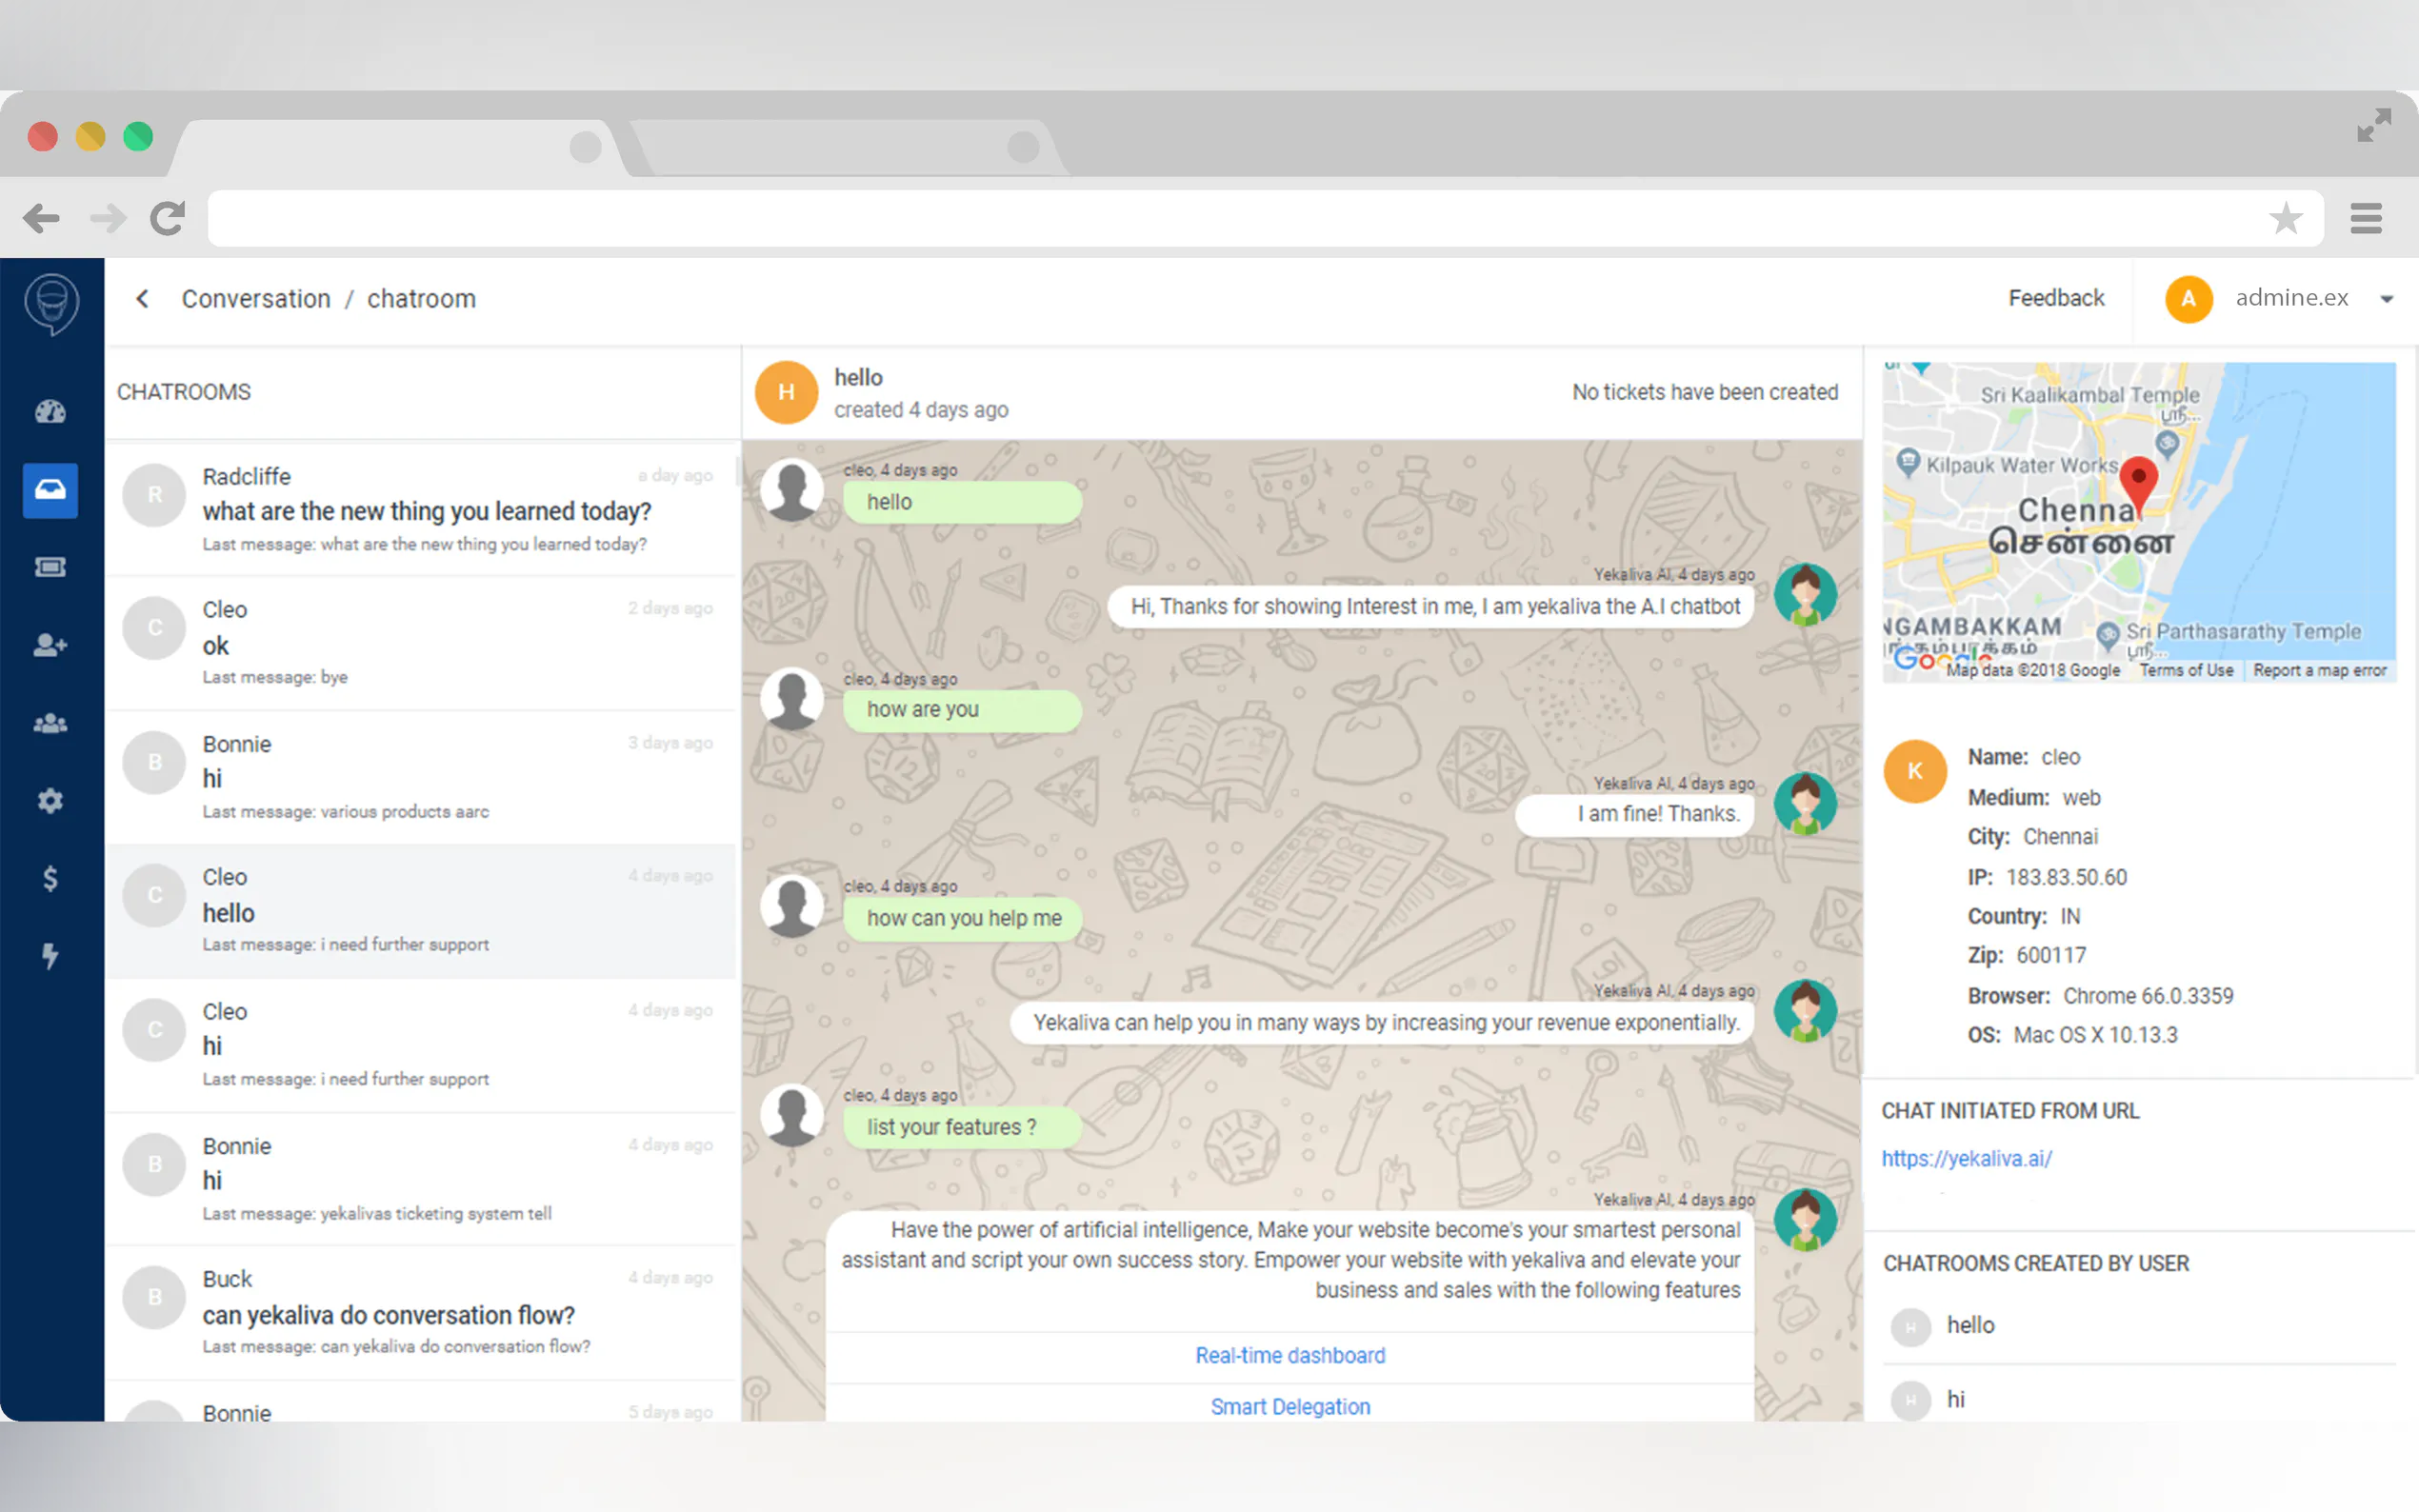Open the team group sidebar icon
Viewport: 2419px width, 1512px height.
tap(50, 723)
